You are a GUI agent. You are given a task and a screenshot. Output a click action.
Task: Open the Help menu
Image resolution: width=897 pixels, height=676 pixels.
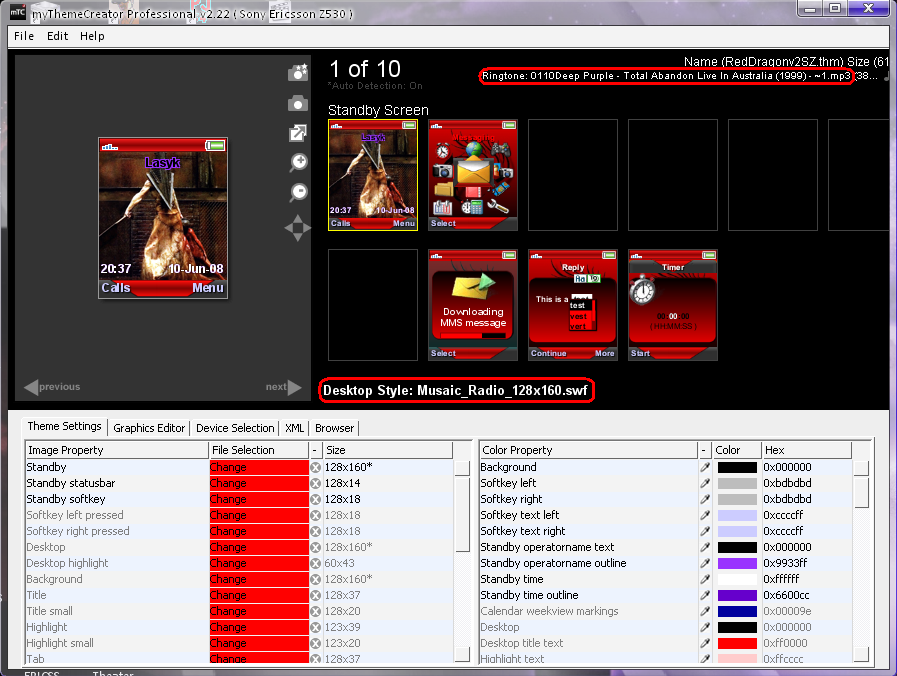pos(92,36)
